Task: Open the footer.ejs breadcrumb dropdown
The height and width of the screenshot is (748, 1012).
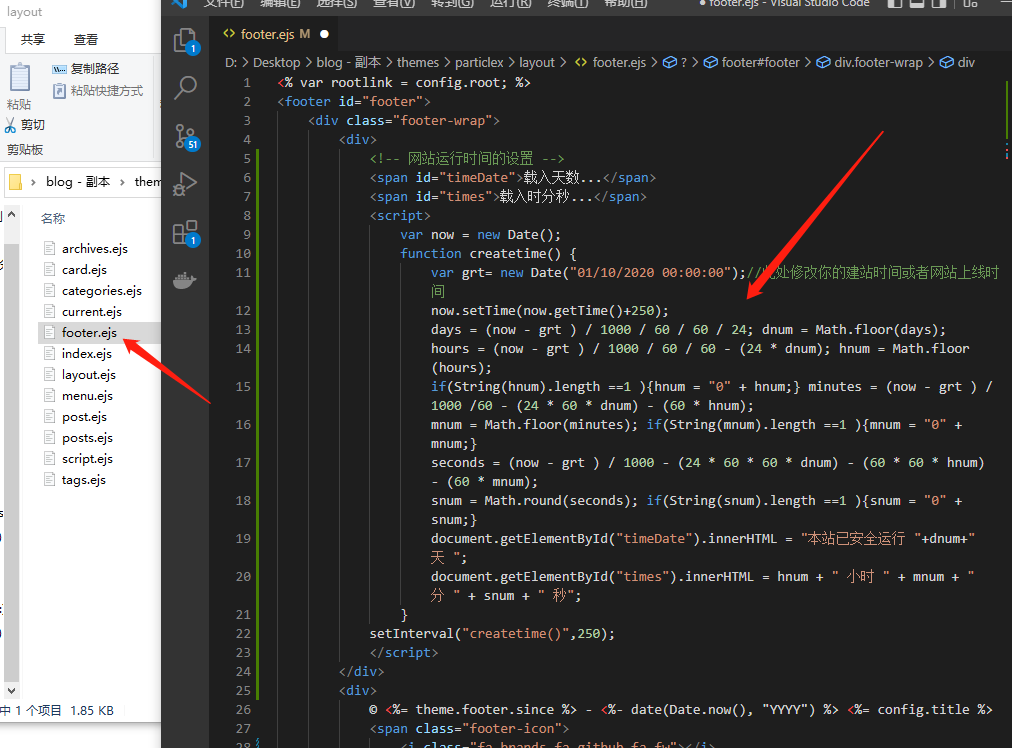Action: pyautogui.click(x=610, y=63)
